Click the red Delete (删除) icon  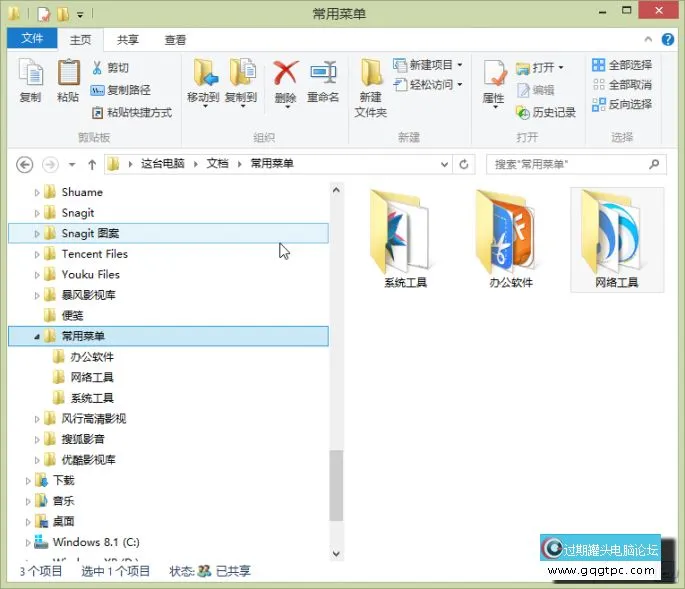[x=286, y=73]
